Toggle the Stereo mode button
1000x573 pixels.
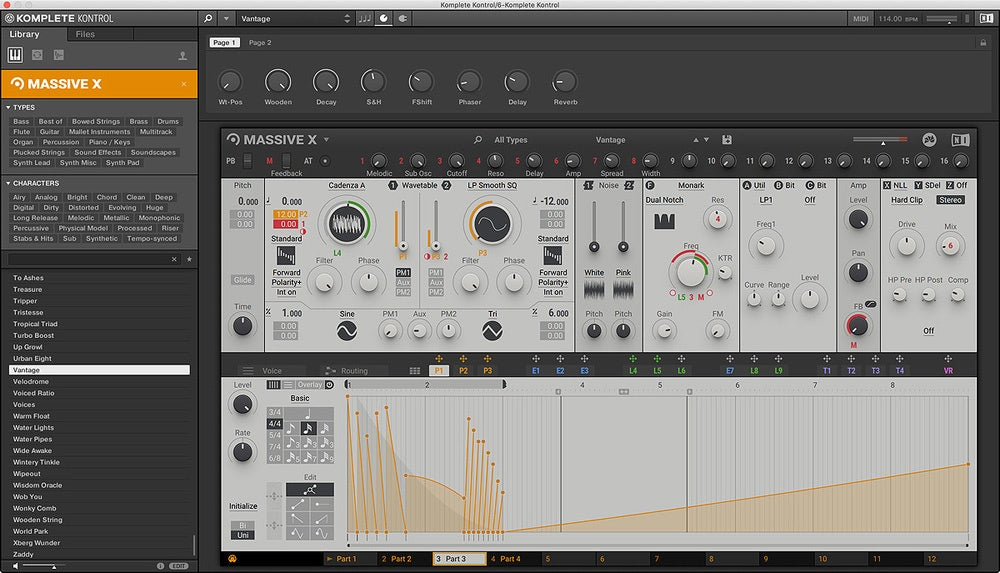pyautogui.click(x=950, y=200)
